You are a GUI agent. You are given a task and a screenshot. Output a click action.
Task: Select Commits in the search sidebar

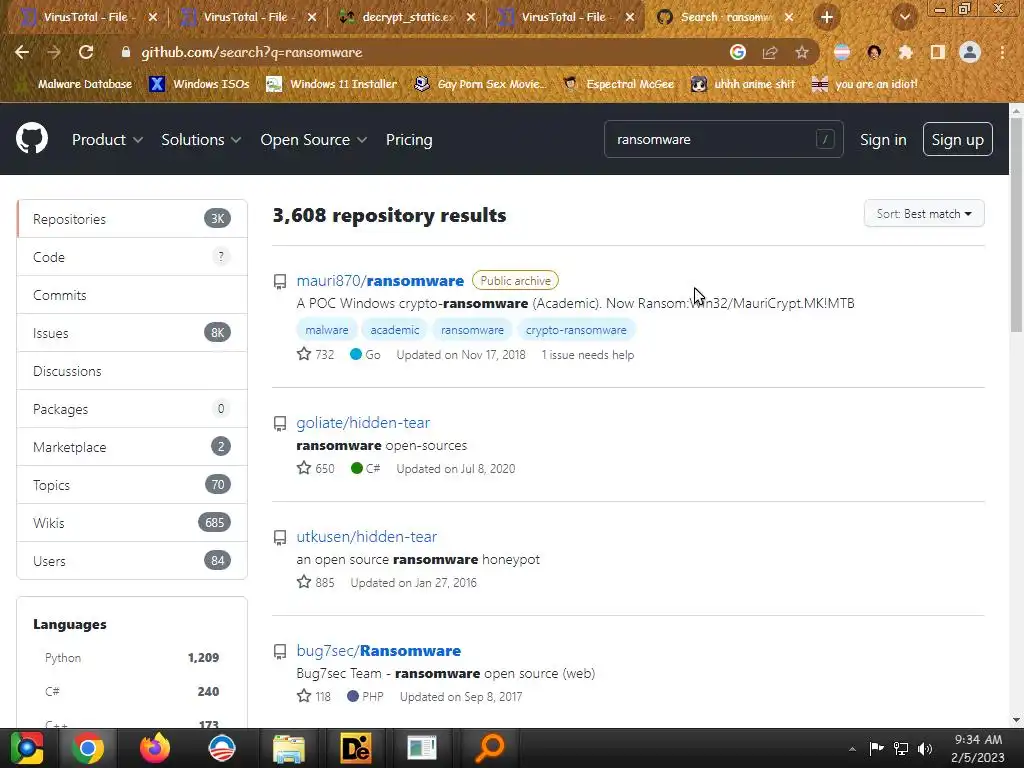click(132, 295)
